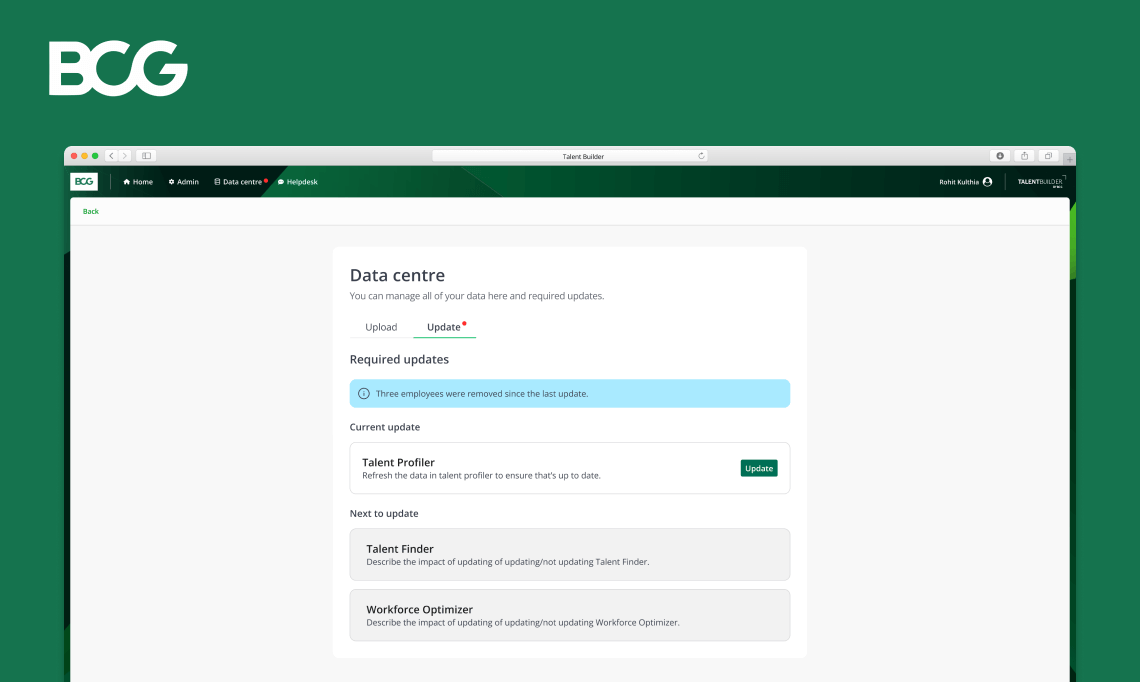This screenshot has width=1140, height=682.
Task: Click the BCG logo in navbar
Action: (x=84, y=182)
